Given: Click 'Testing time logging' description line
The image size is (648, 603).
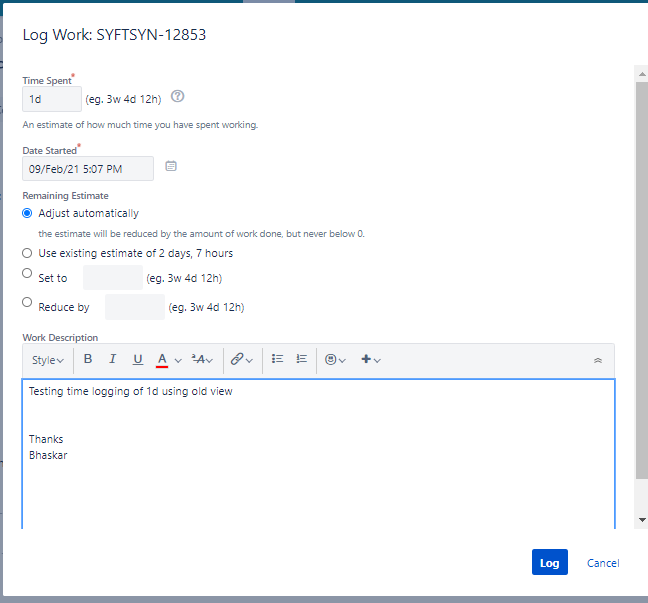Looking at the screenshot, I should point(131,391).
